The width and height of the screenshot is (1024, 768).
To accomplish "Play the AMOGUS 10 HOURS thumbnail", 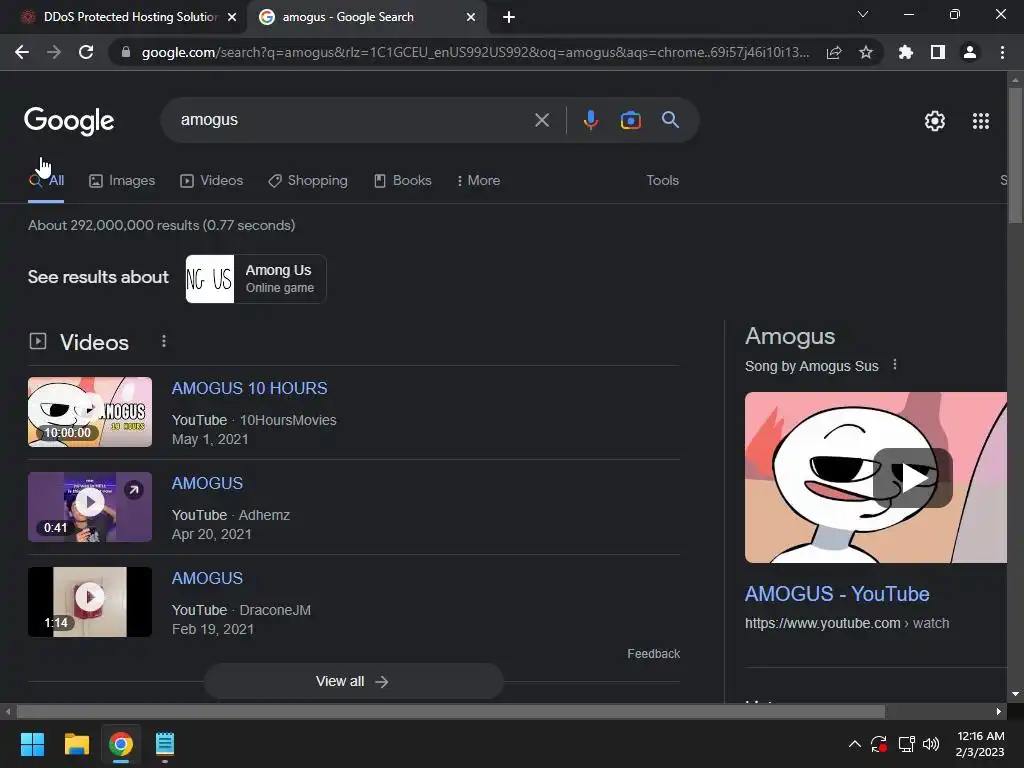I will 90,412.
